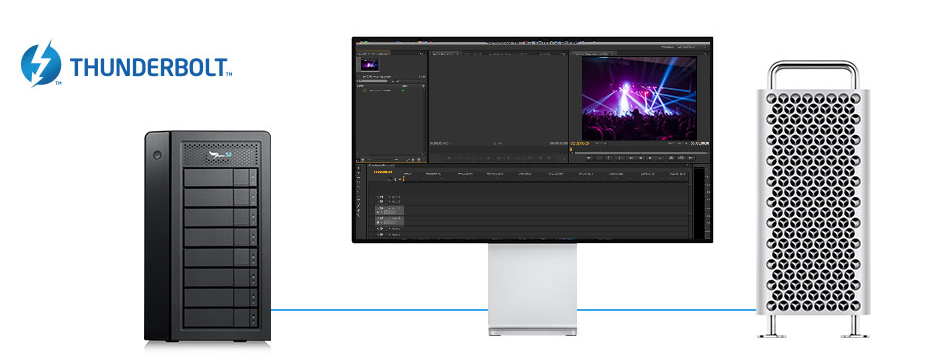Select the concert clip thumbnail in Project panel

(369, 64)
